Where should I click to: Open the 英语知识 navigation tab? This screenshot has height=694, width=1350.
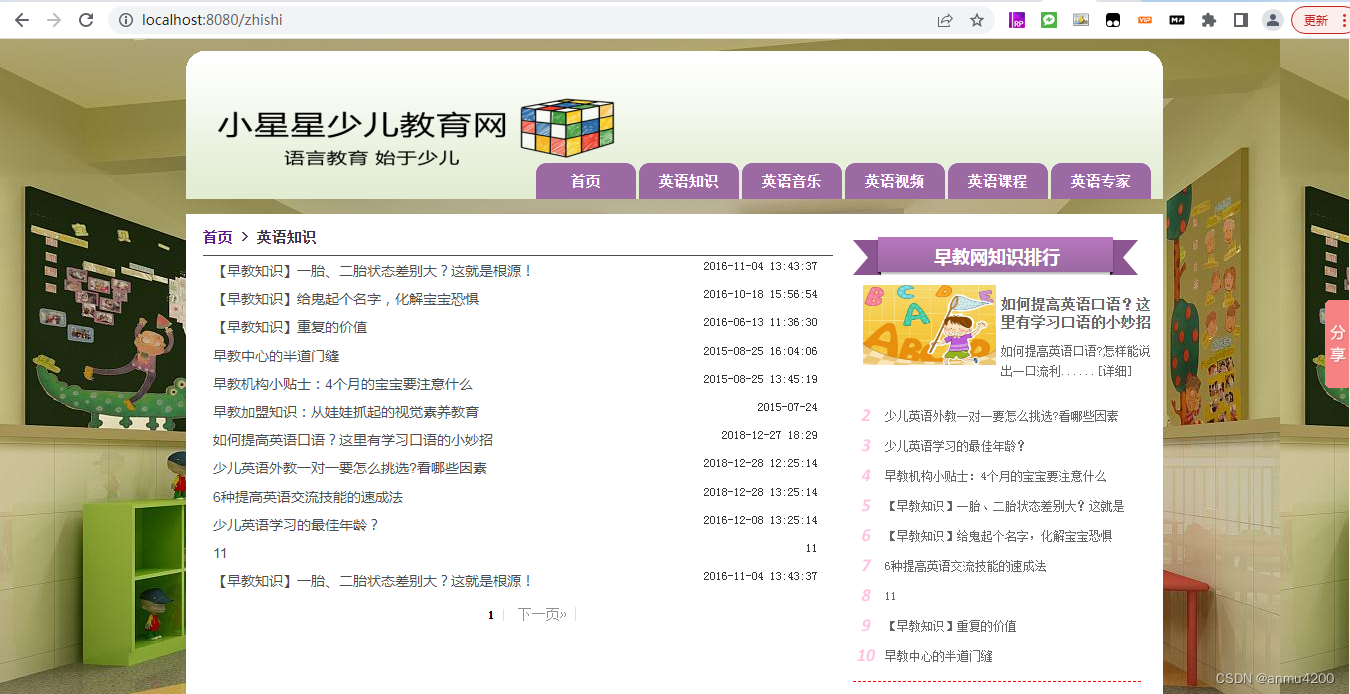coord(688,181)
